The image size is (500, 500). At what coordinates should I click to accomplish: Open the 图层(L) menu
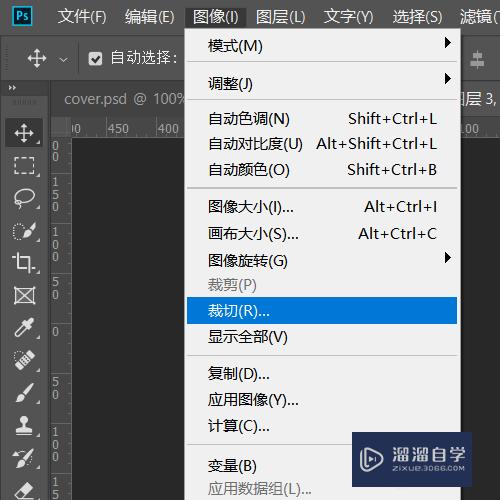pyautogui.click(x=280, y=17)
